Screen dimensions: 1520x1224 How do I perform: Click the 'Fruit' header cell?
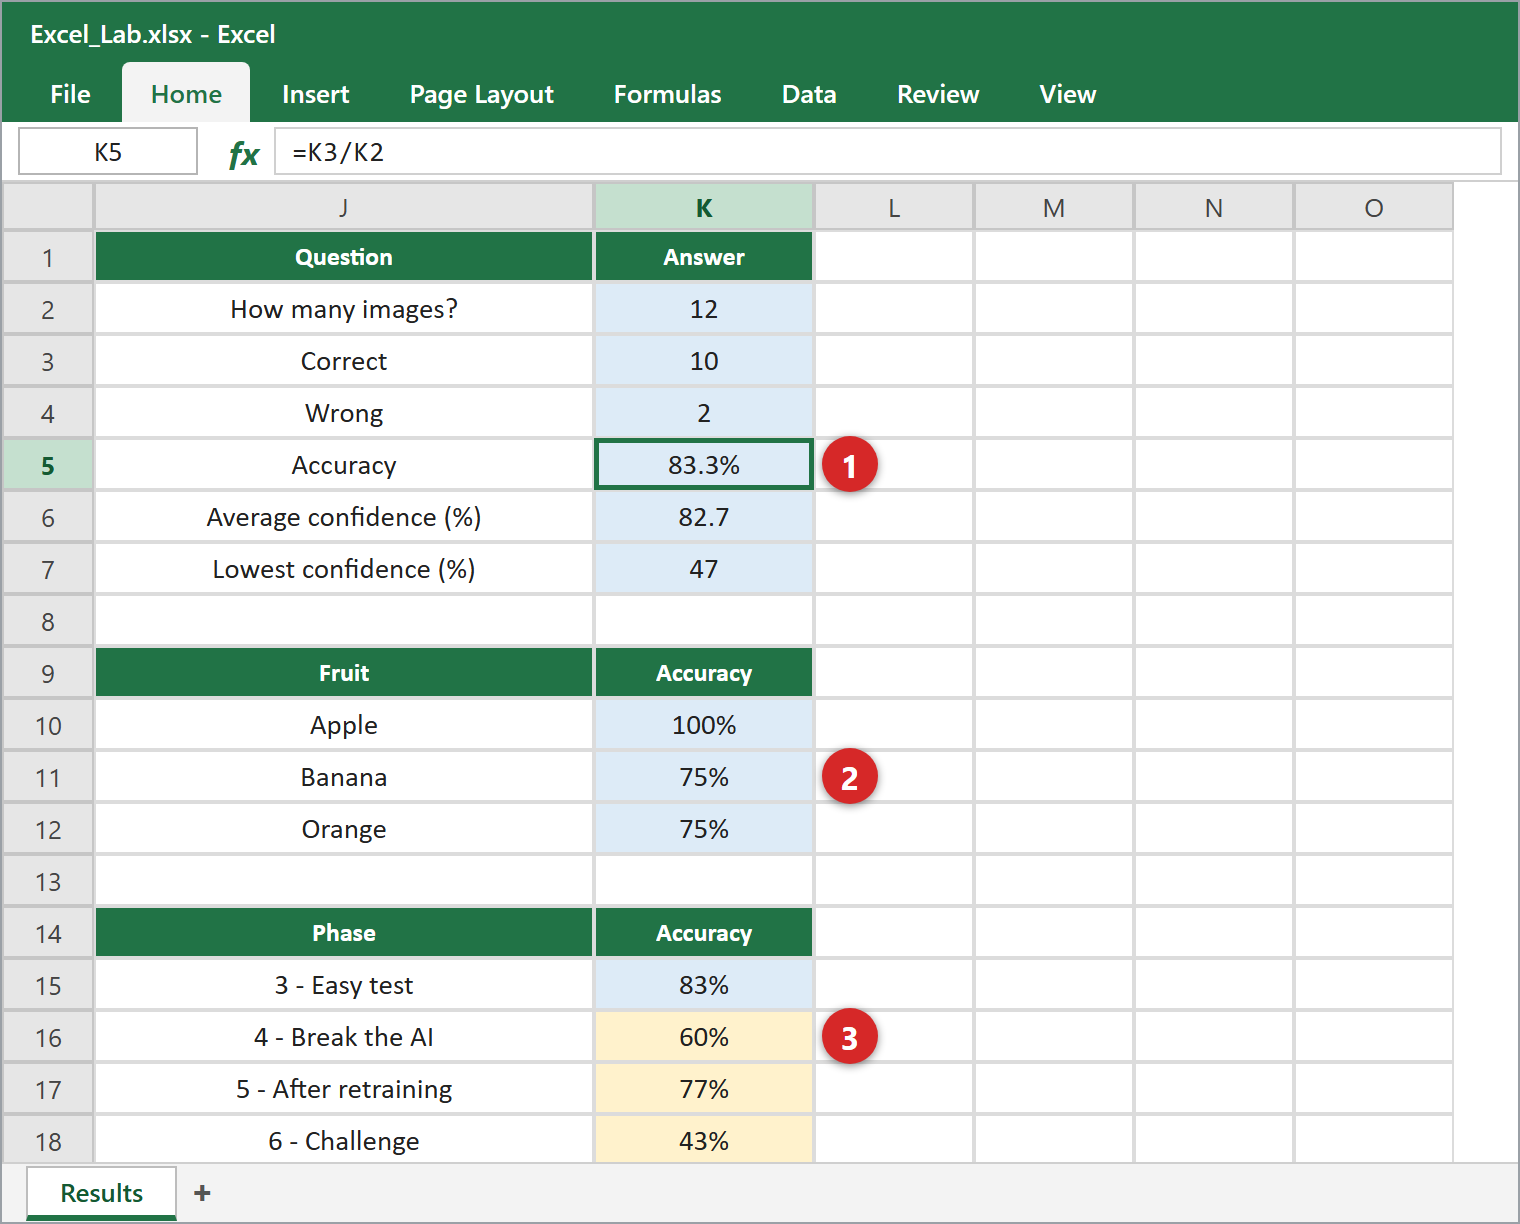[x=344, y=673]
